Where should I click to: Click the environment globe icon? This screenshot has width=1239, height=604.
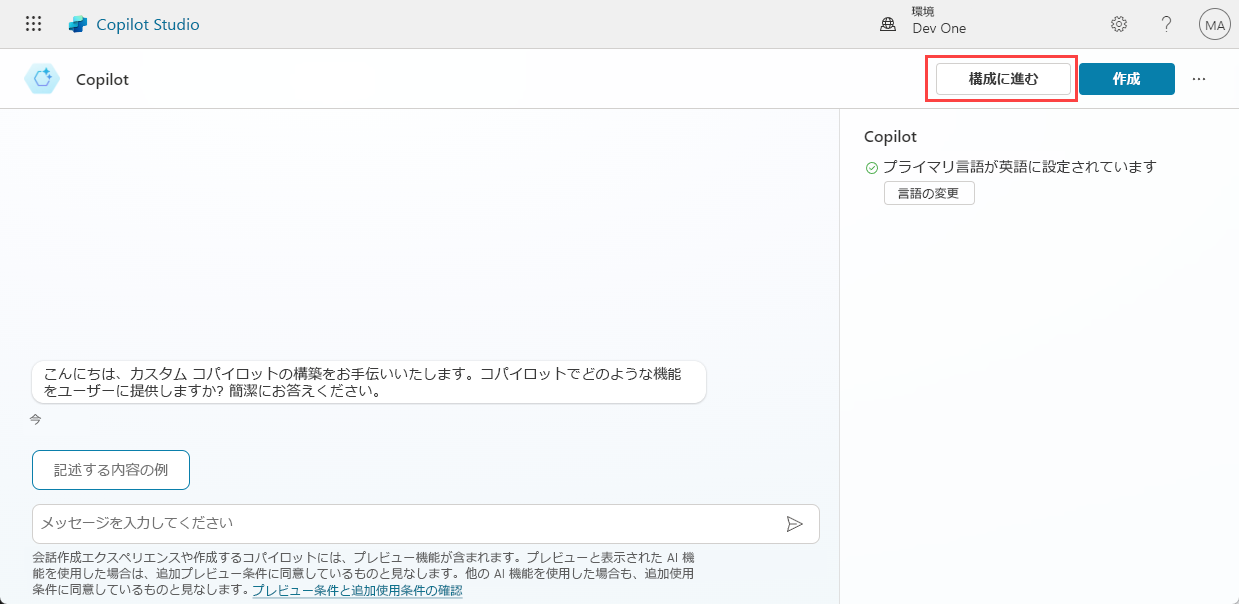click(x=888, y=24)
